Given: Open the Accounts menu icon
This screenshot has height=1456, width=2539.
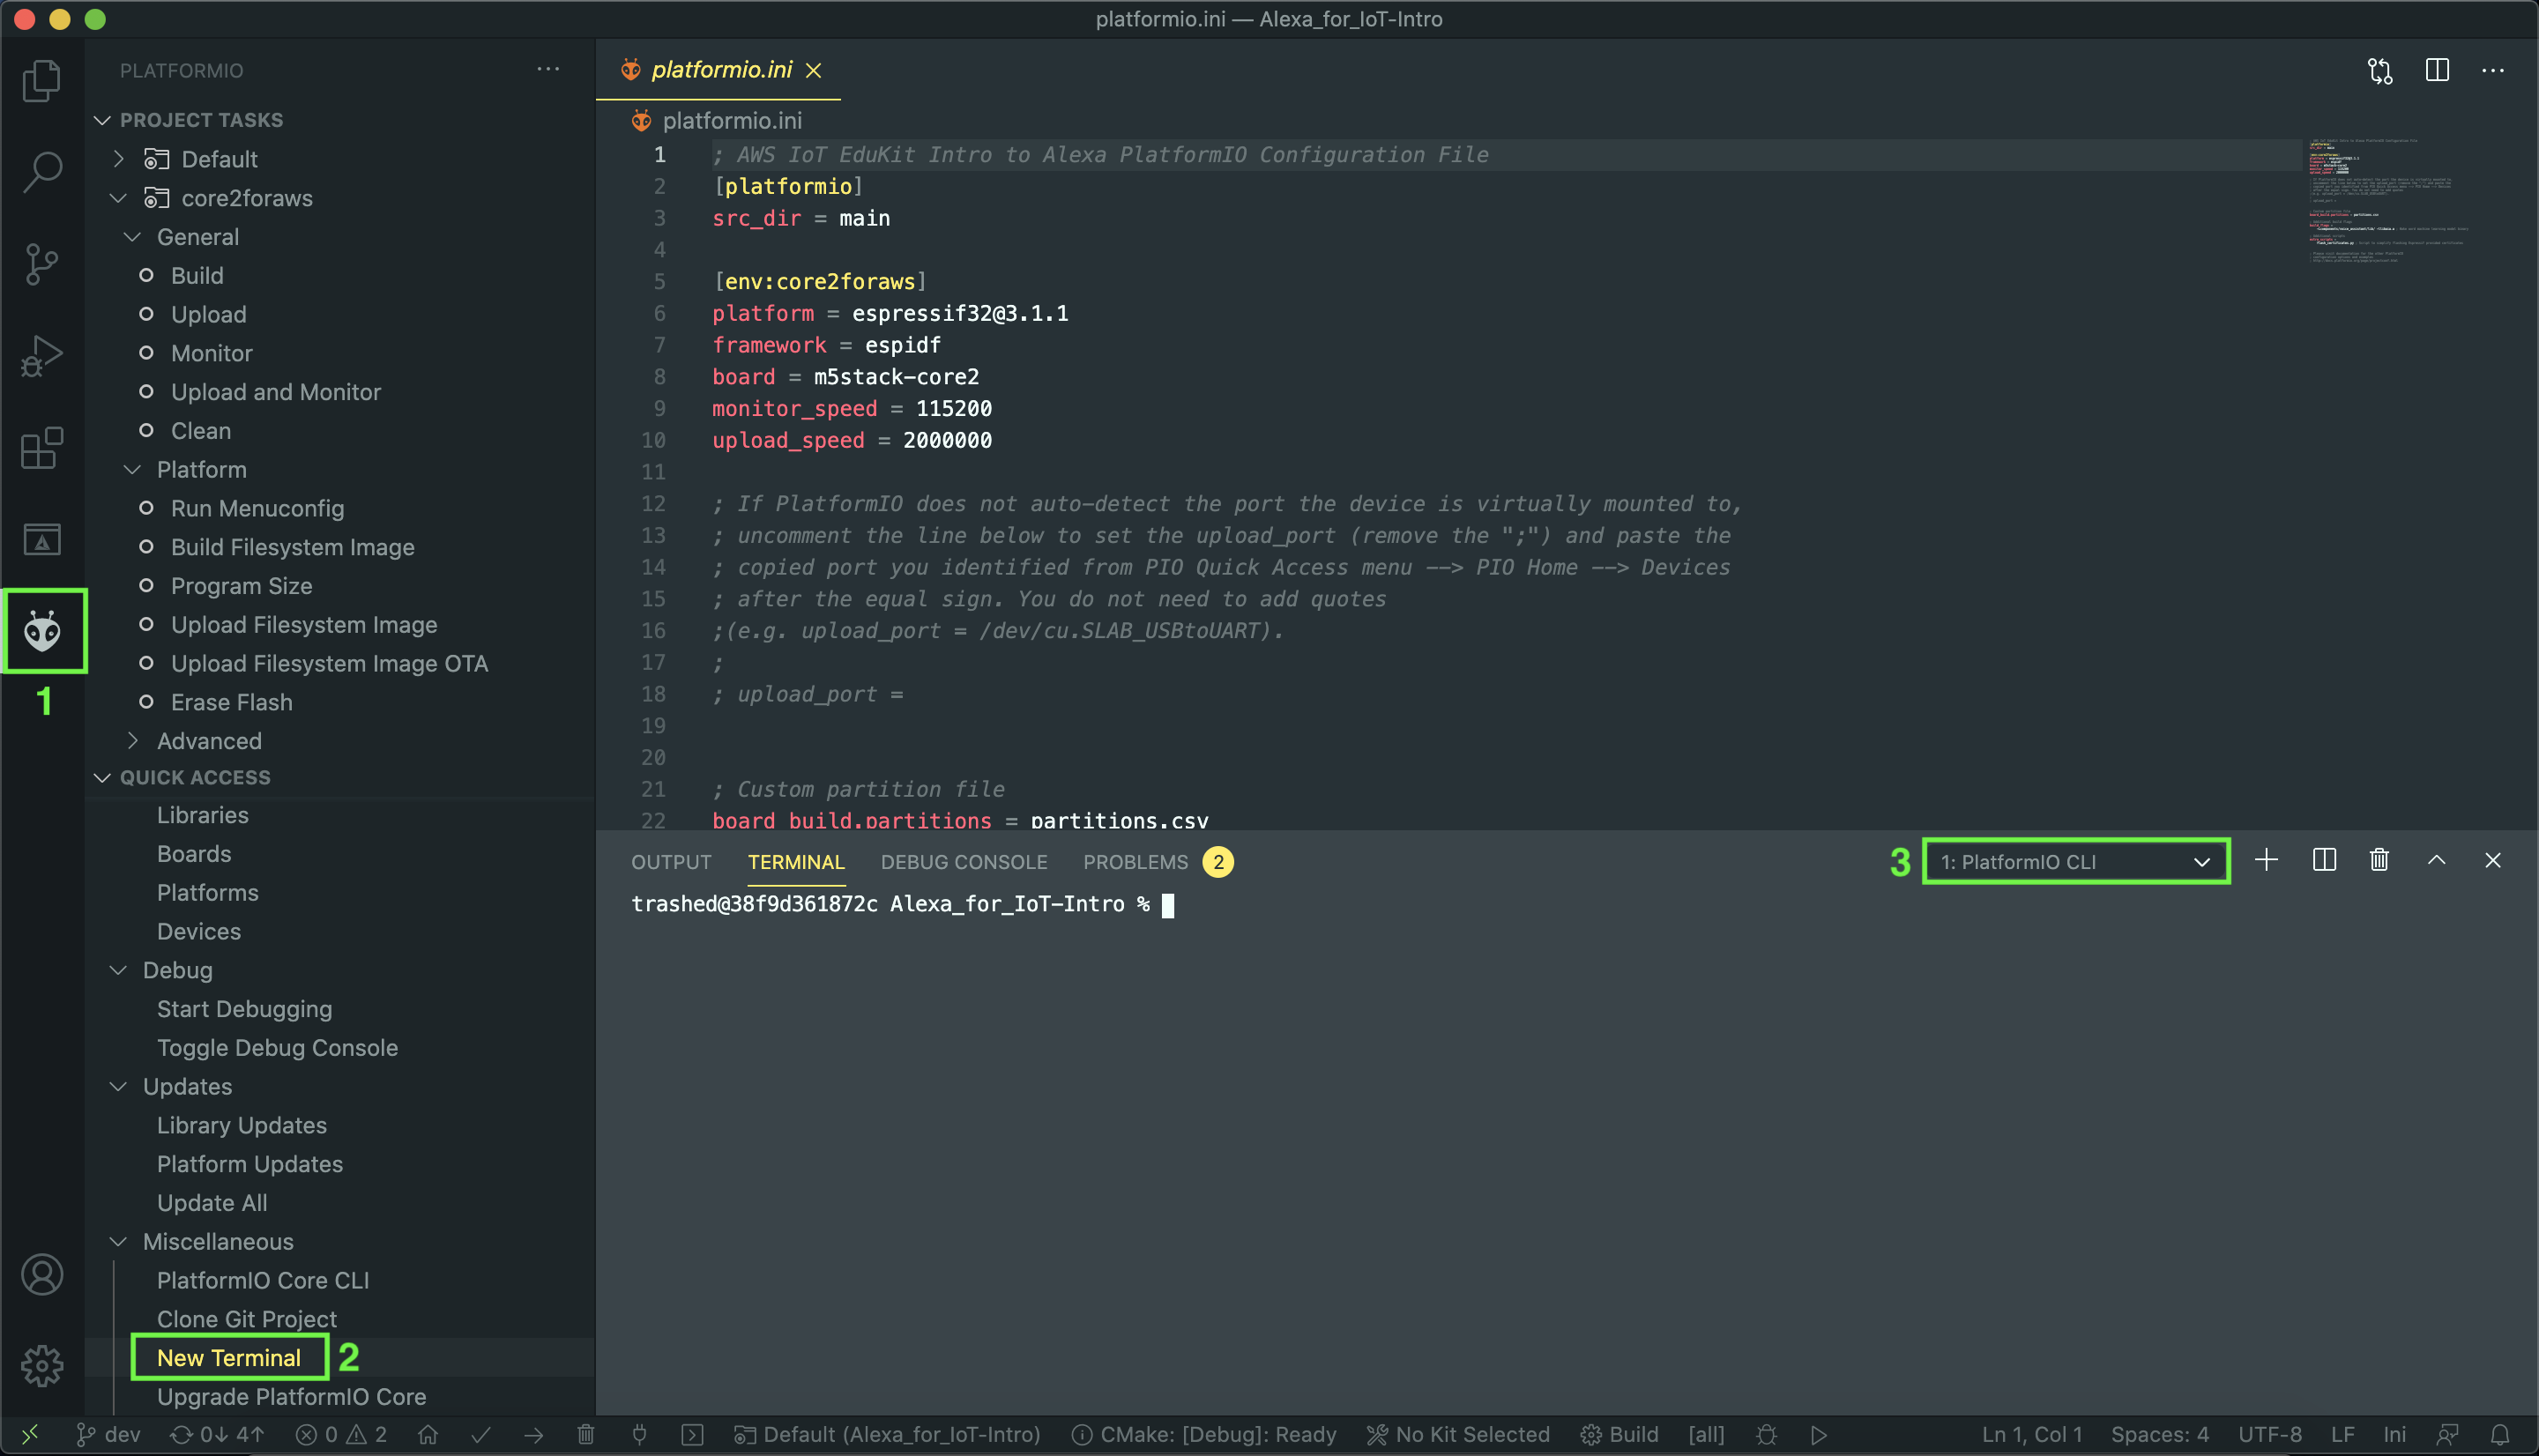Looking at the screenshot, I should pos(42,1275).
